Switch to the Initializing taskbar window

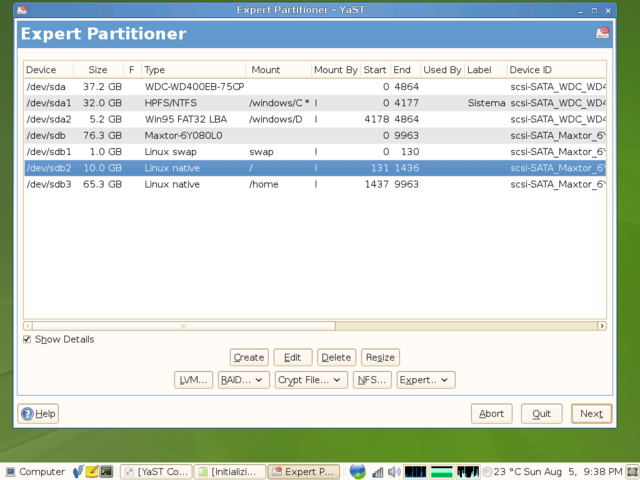[x=230, y=472]
